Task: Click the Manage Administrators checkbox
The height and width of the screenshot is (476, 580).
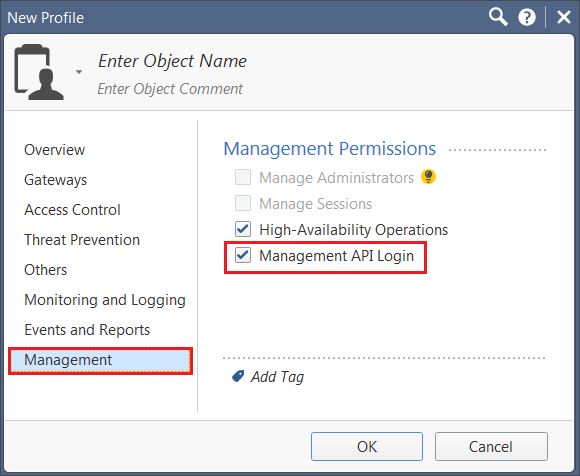Action: tap(243, 177)
